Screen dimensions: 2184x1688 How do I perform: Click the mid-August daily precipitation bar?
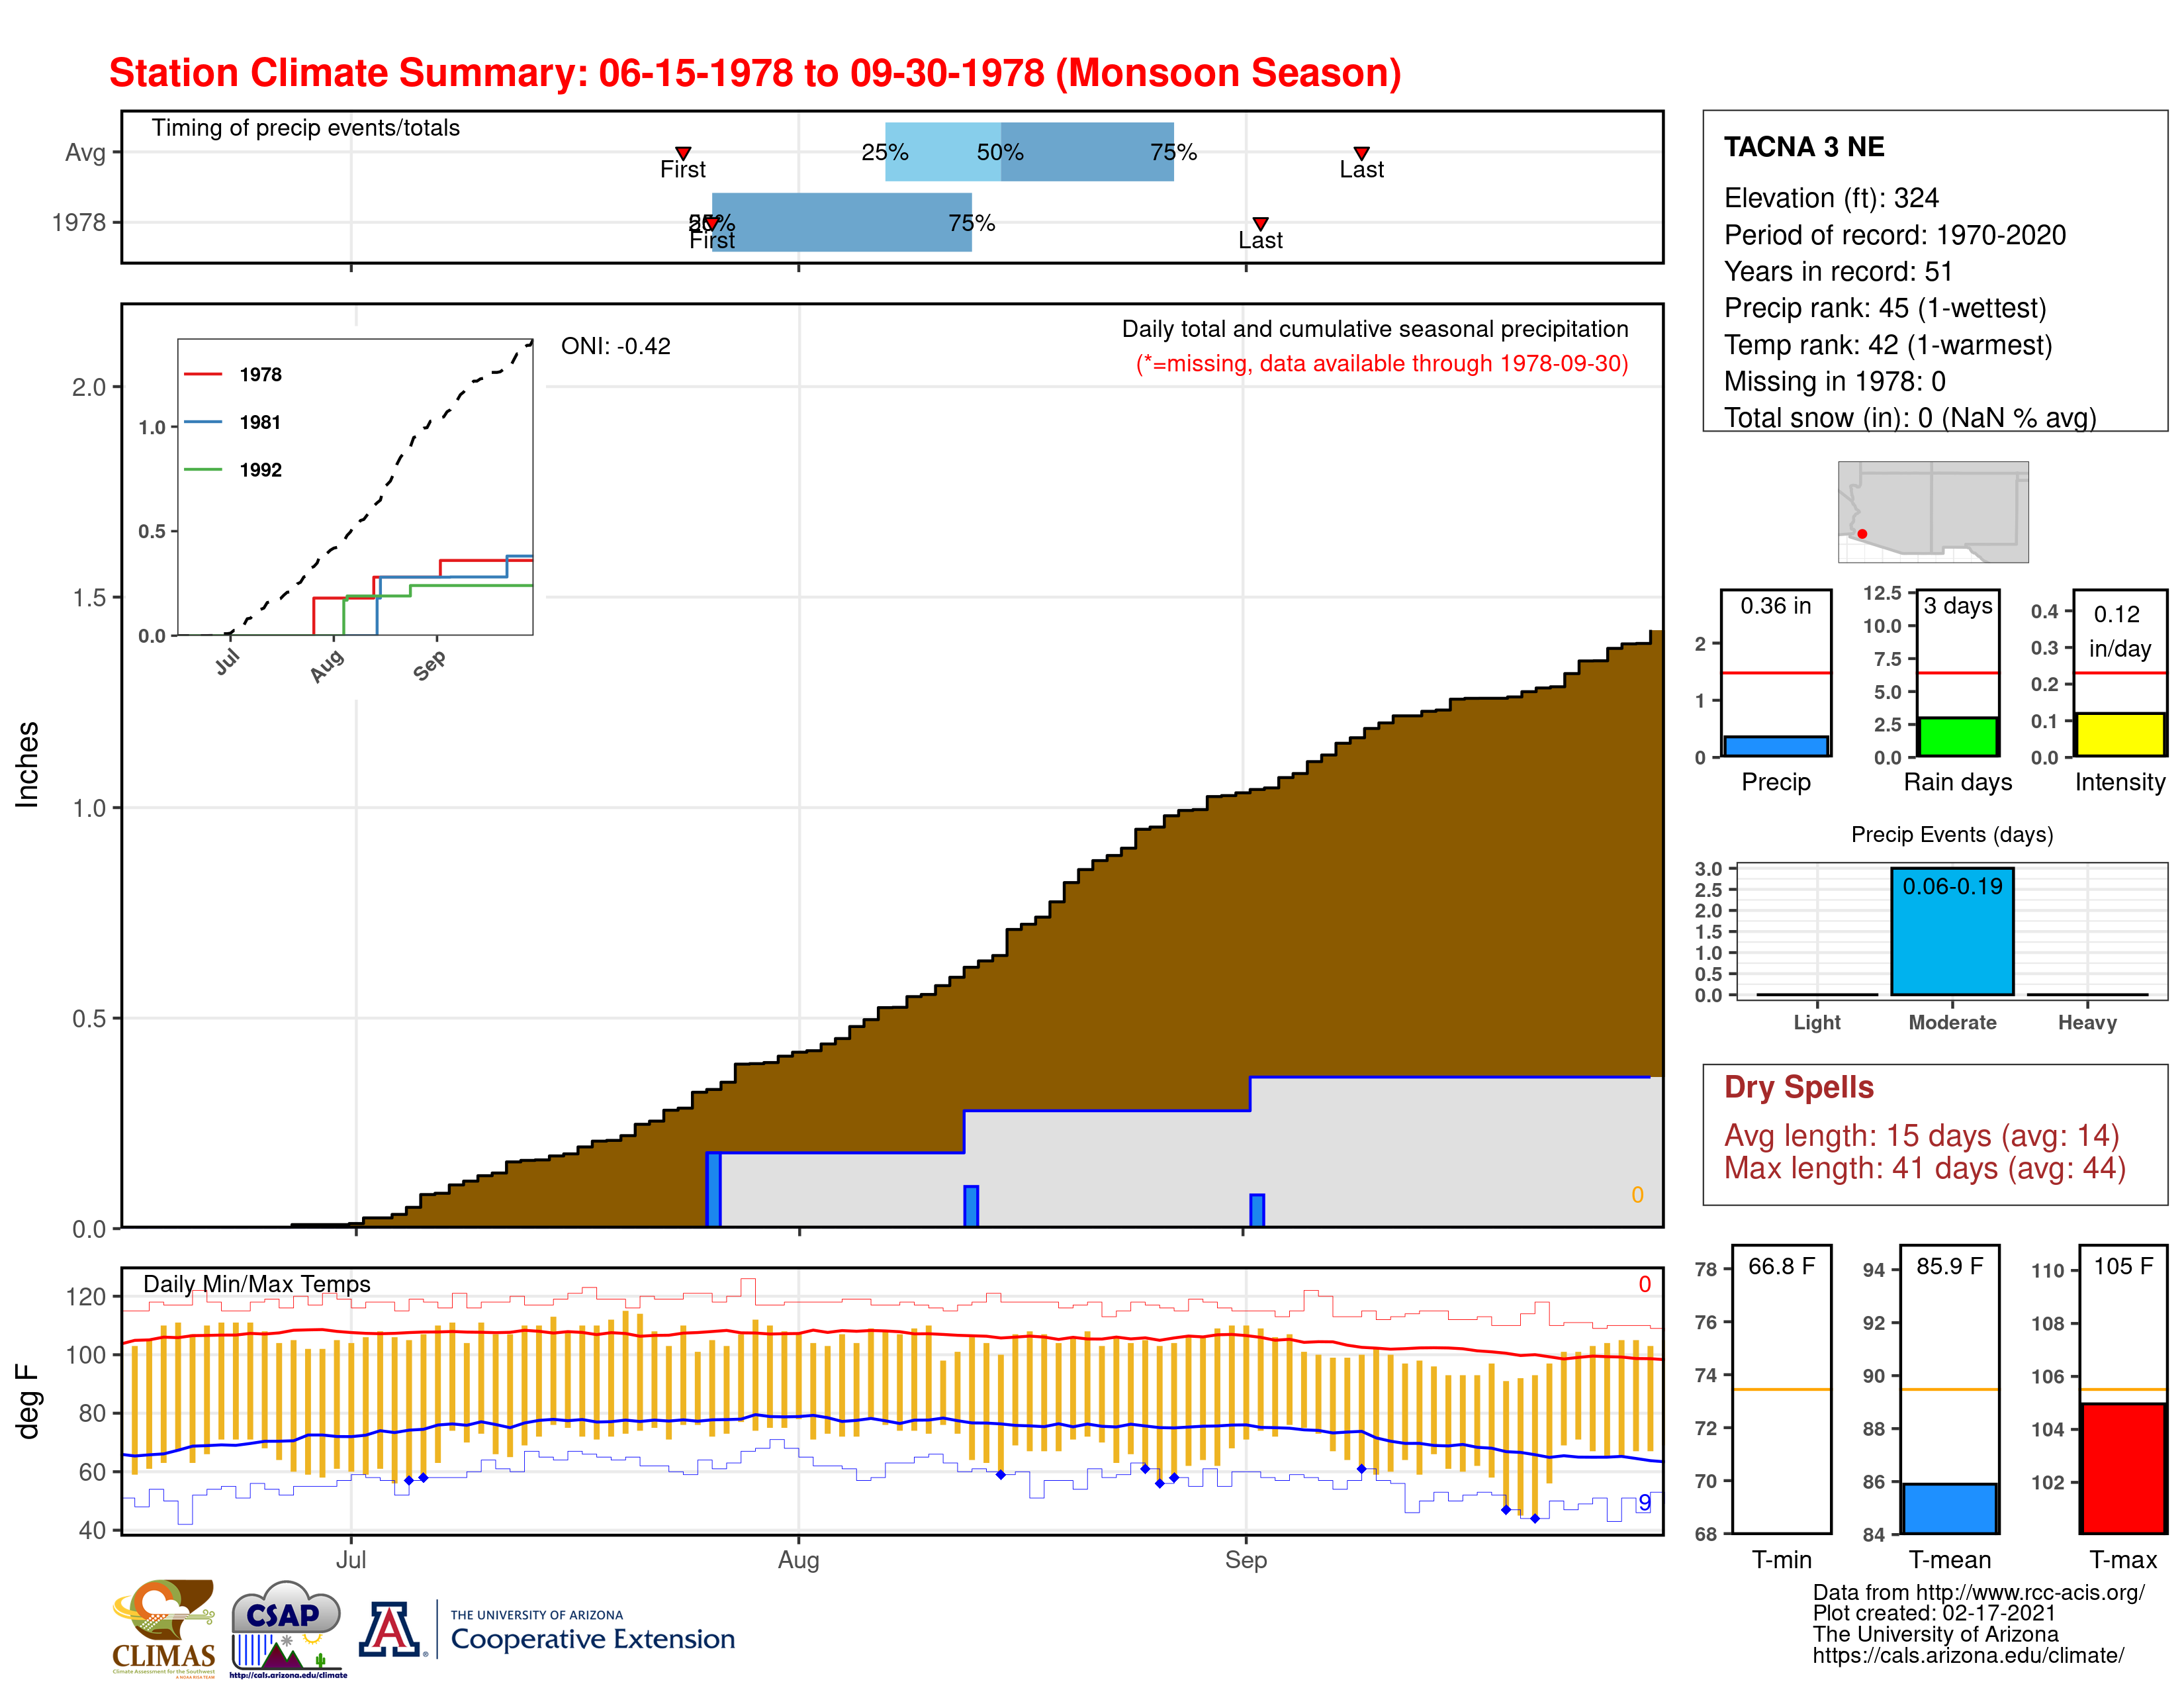pyautogui.click(x=971, y=1206)
